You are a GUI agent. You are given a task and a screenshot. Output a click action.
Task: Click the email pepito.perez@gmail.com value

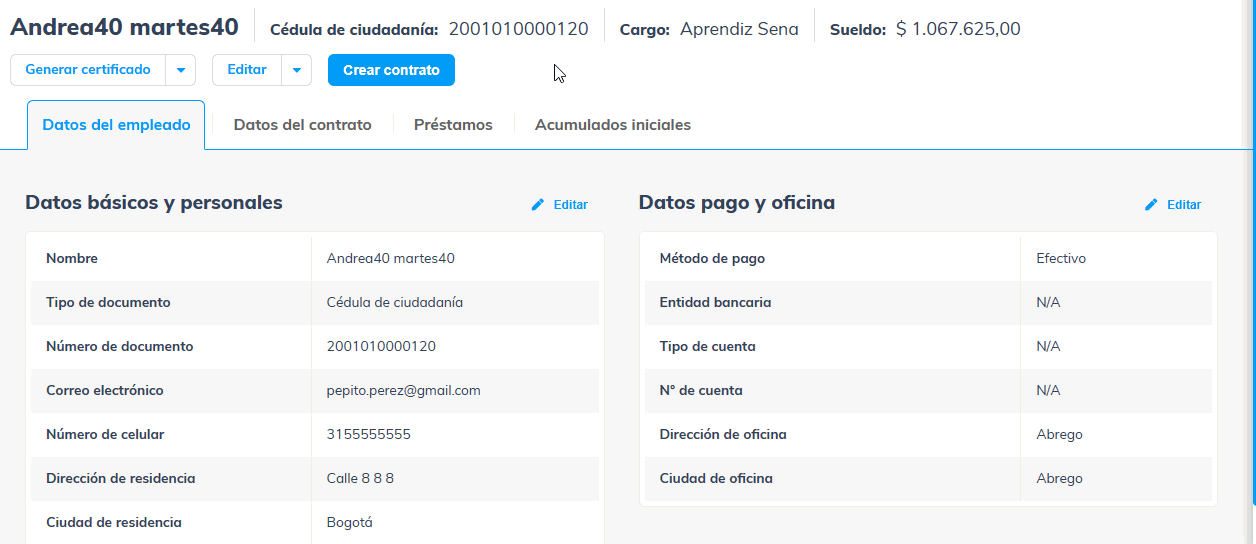(x=403, y=390)
